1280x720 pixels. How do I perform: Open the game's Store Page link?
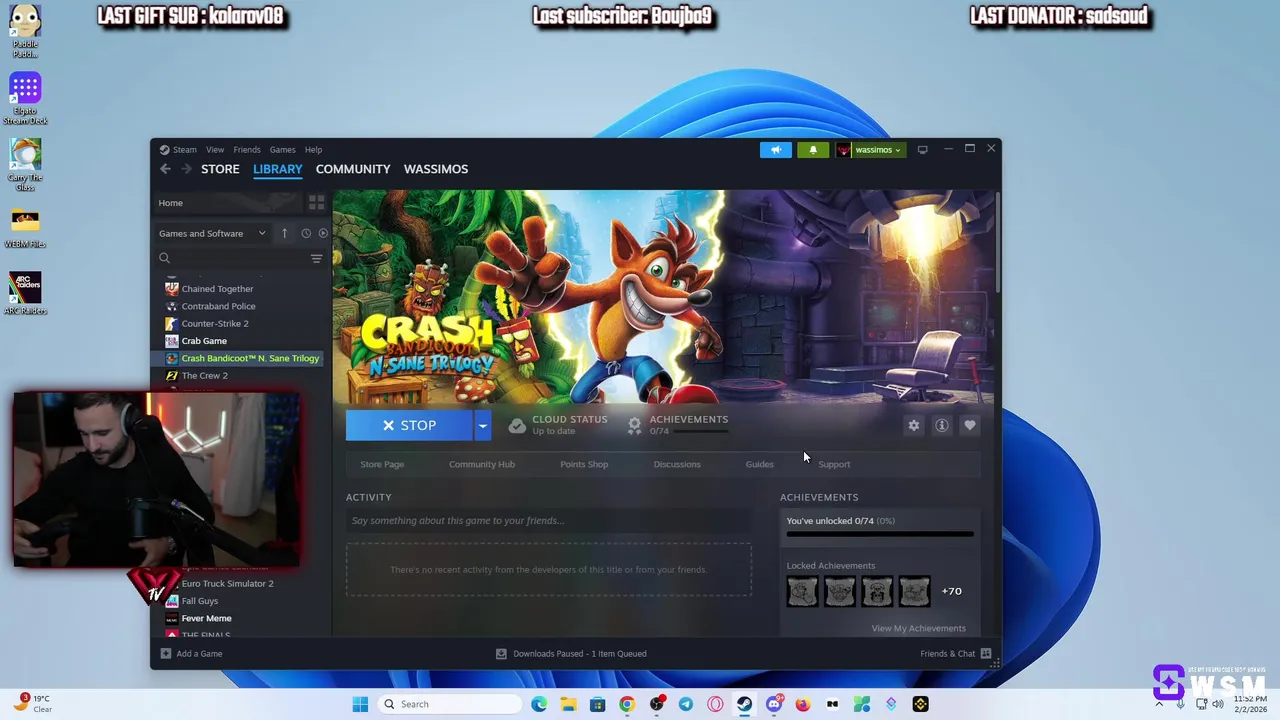point(382,464)
